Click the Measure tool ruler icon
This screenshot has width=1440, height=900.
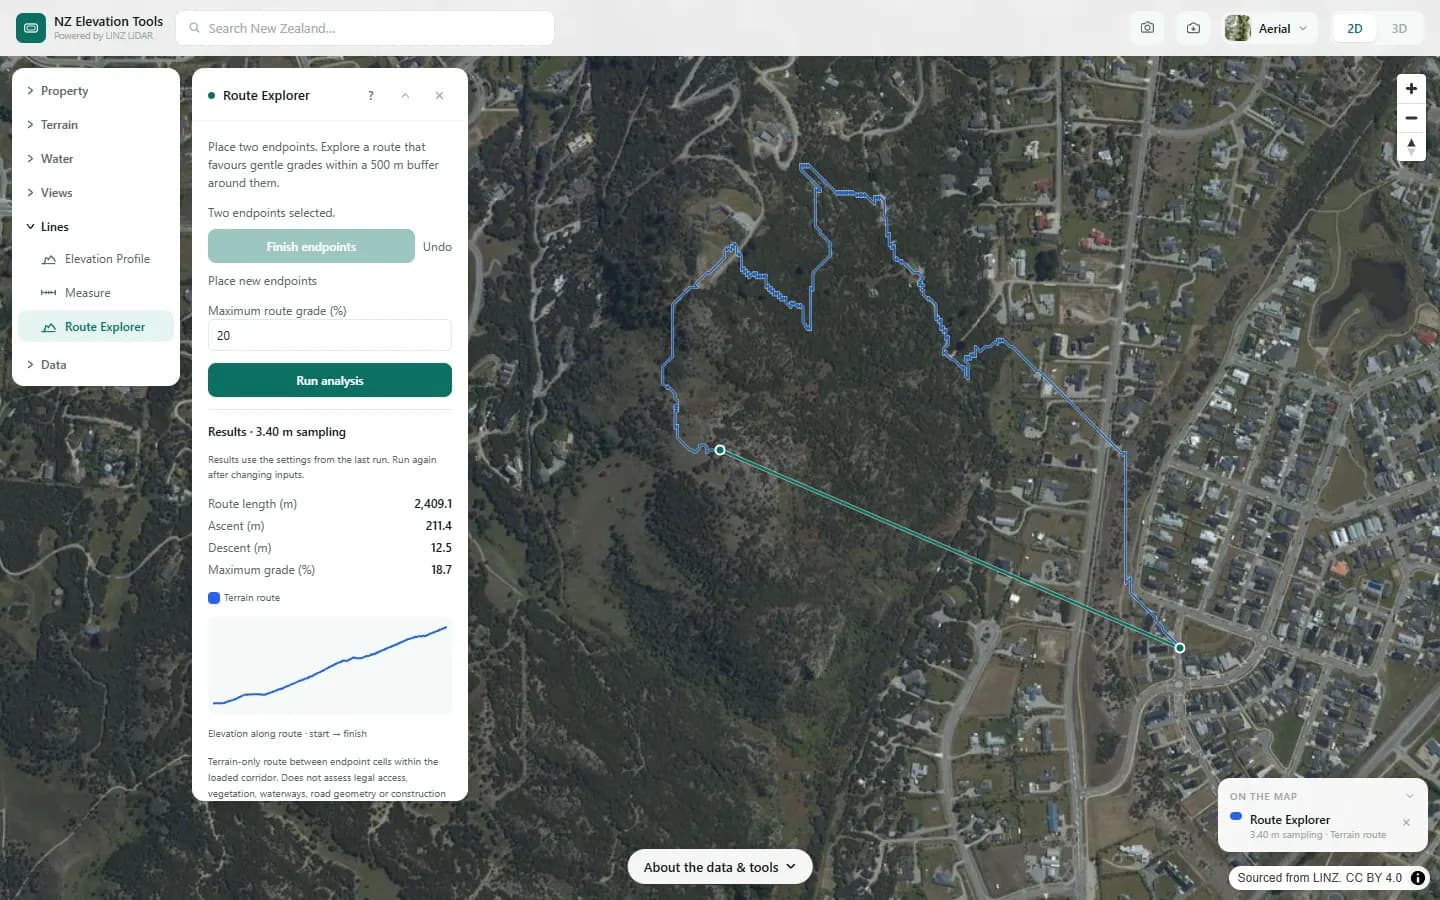click(x=48, y=293)
